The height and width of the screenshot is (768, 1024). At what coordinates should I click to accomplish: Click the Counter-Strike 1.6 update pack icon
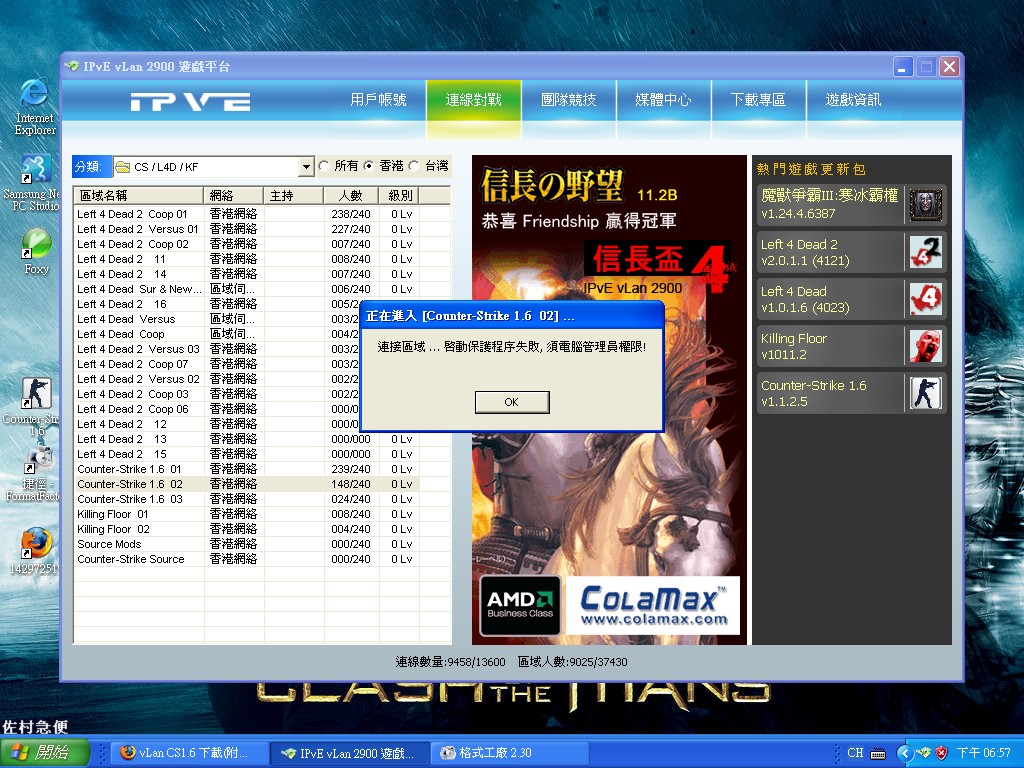point(926,393)
